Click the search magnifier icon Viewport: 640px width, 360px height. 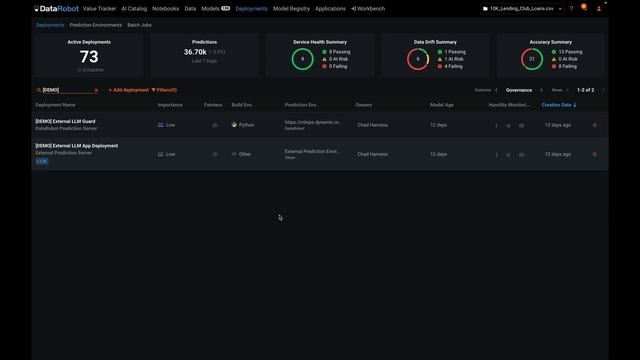(x=39, y=90)
